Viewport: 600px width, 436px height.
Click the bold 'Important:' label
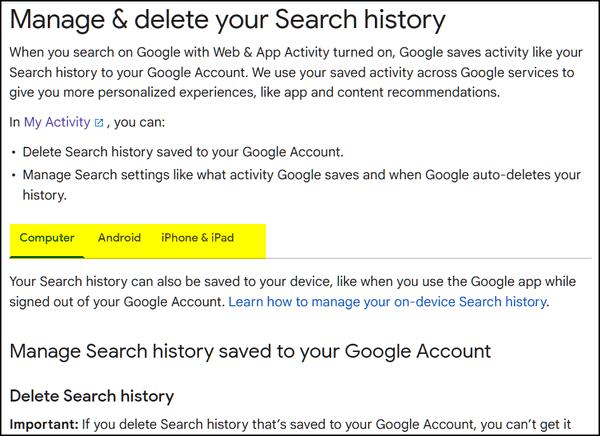click(44, 424)
